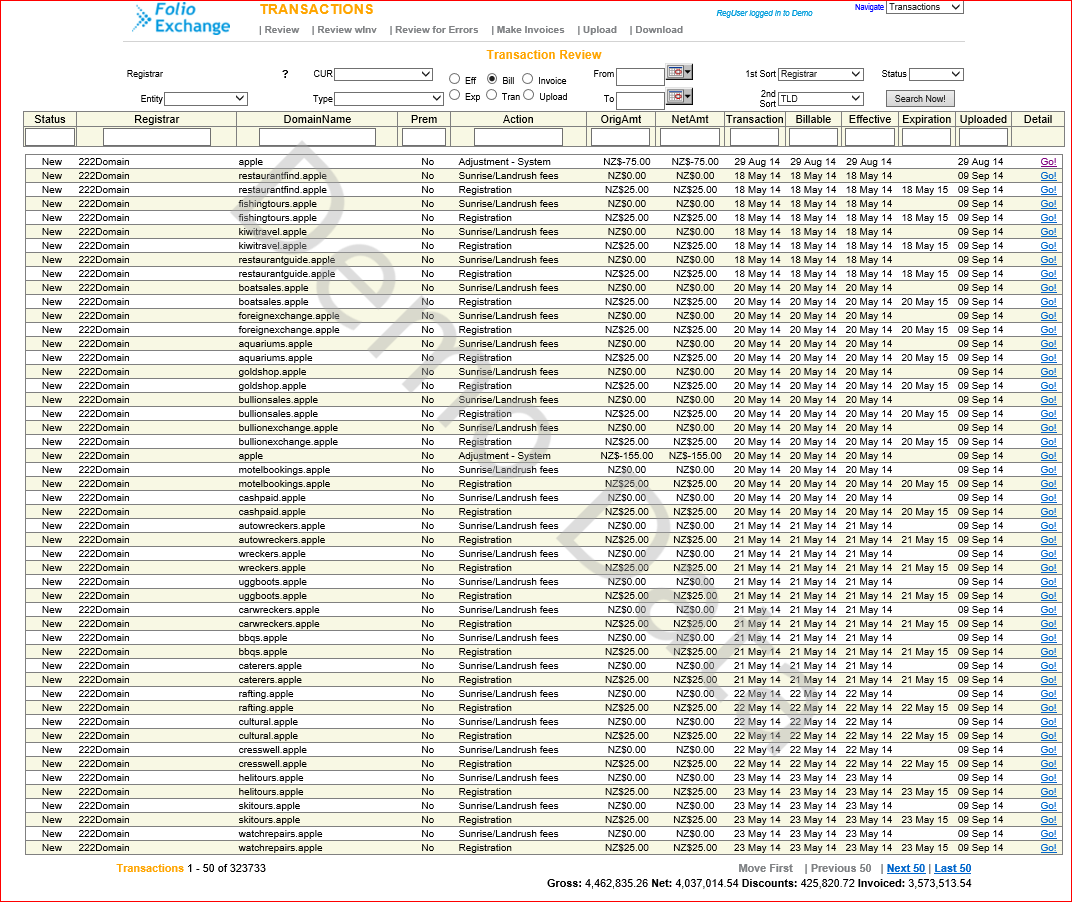The image size is (1072, 902).
Task: Open the From date calendar picker
Action: [x=680, y=72]
